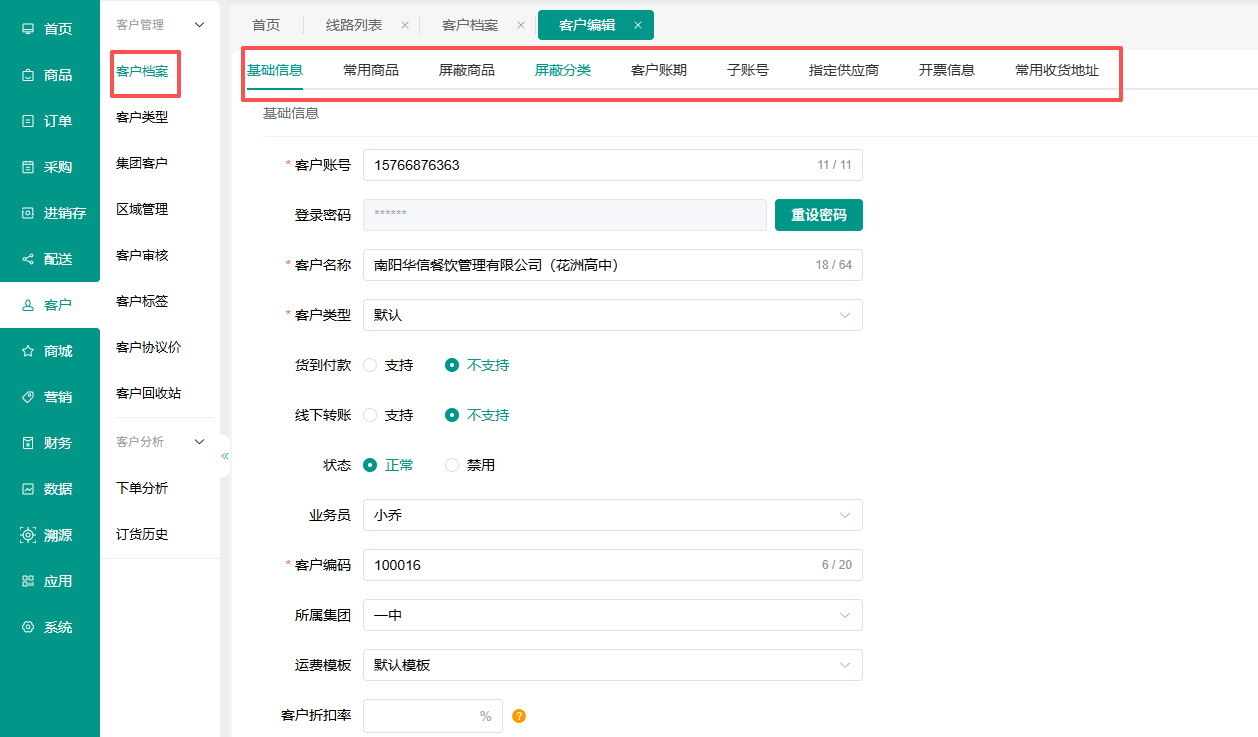Click the 商品 sidebar icon
Viewport: 1258px width, 737px height.
[x=28, y=75]
